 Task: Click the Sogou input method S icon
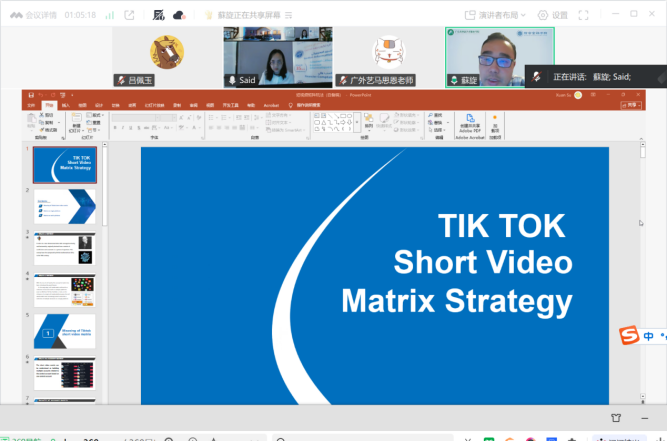pyautogui.click(x=628, y=336)
